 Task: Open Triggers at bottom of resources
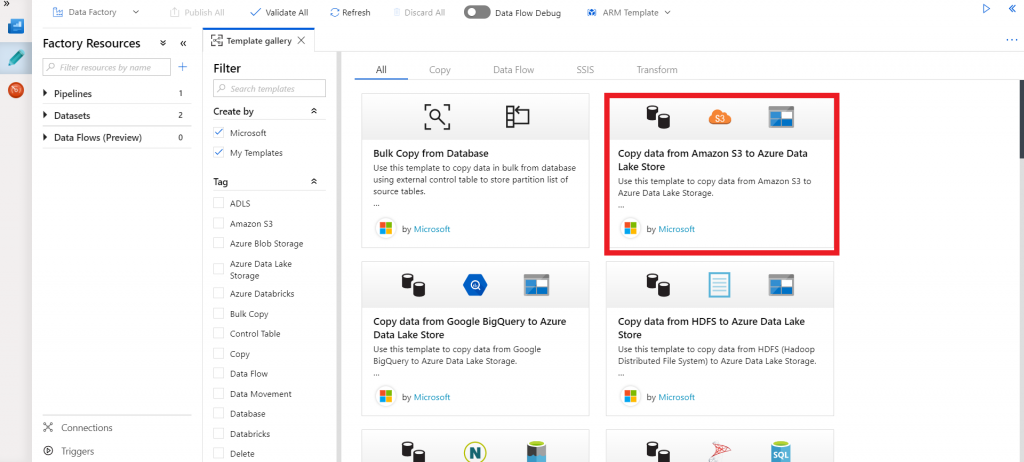(x=78, y=452)
